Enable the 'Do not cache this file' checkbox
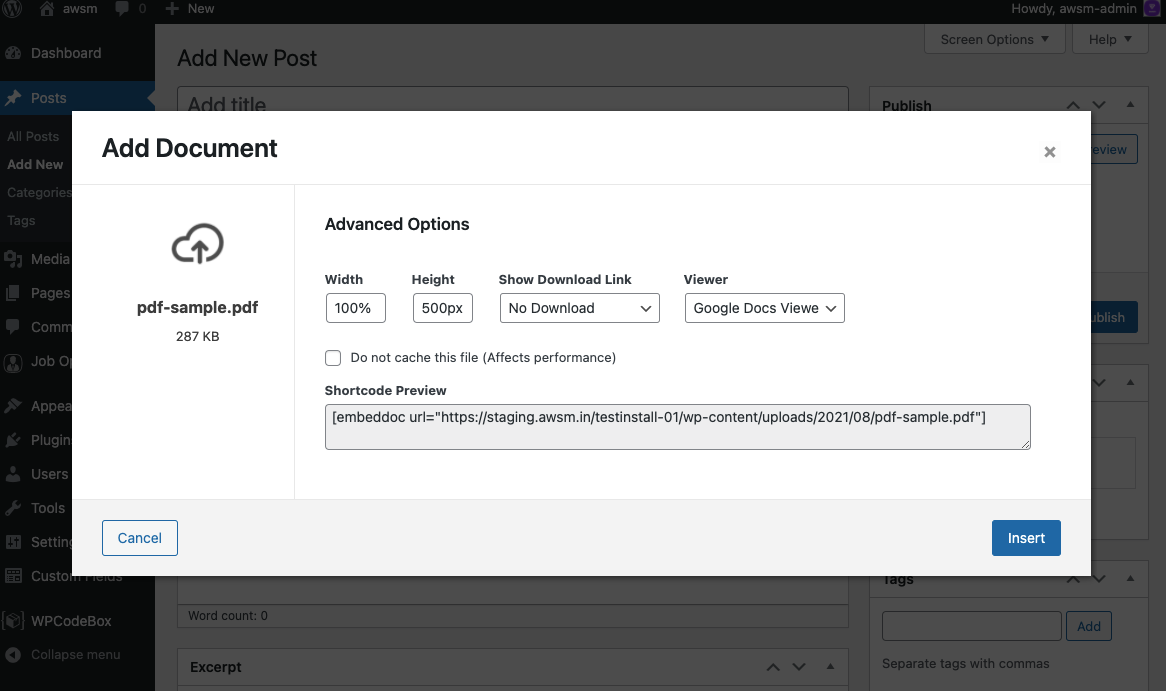Screen dimensions: 1166x691 click(x=333, y=357)
